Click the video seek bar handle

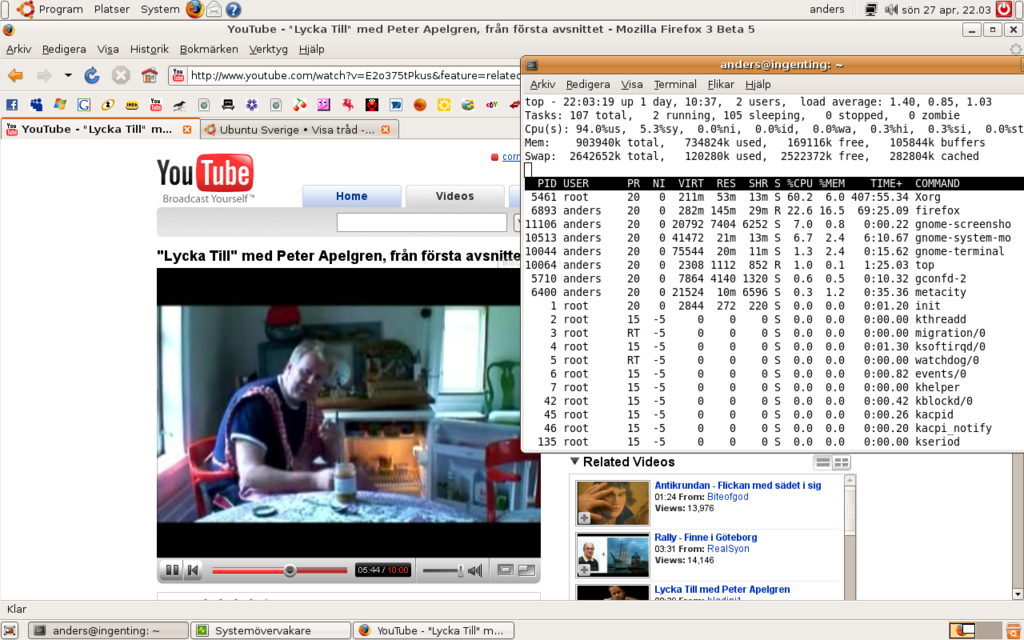coord(290,571)
